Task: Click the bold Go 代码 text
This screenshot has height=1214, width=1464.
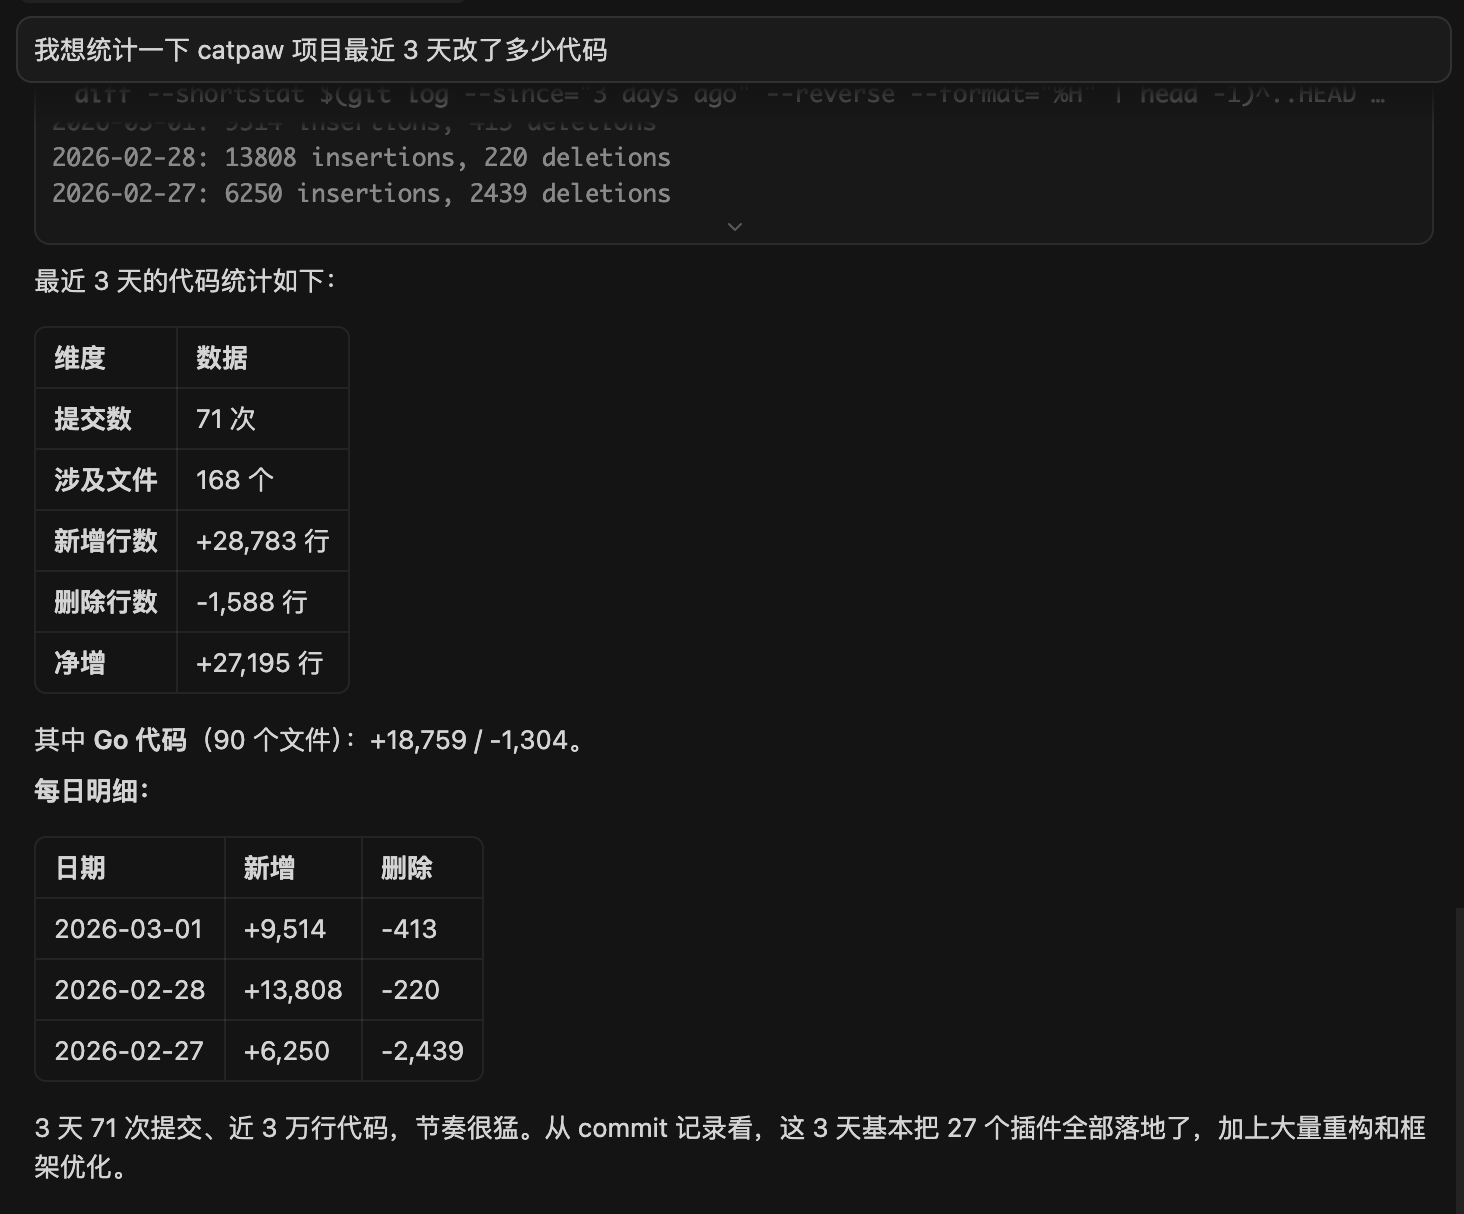Action: pos(140,740)
